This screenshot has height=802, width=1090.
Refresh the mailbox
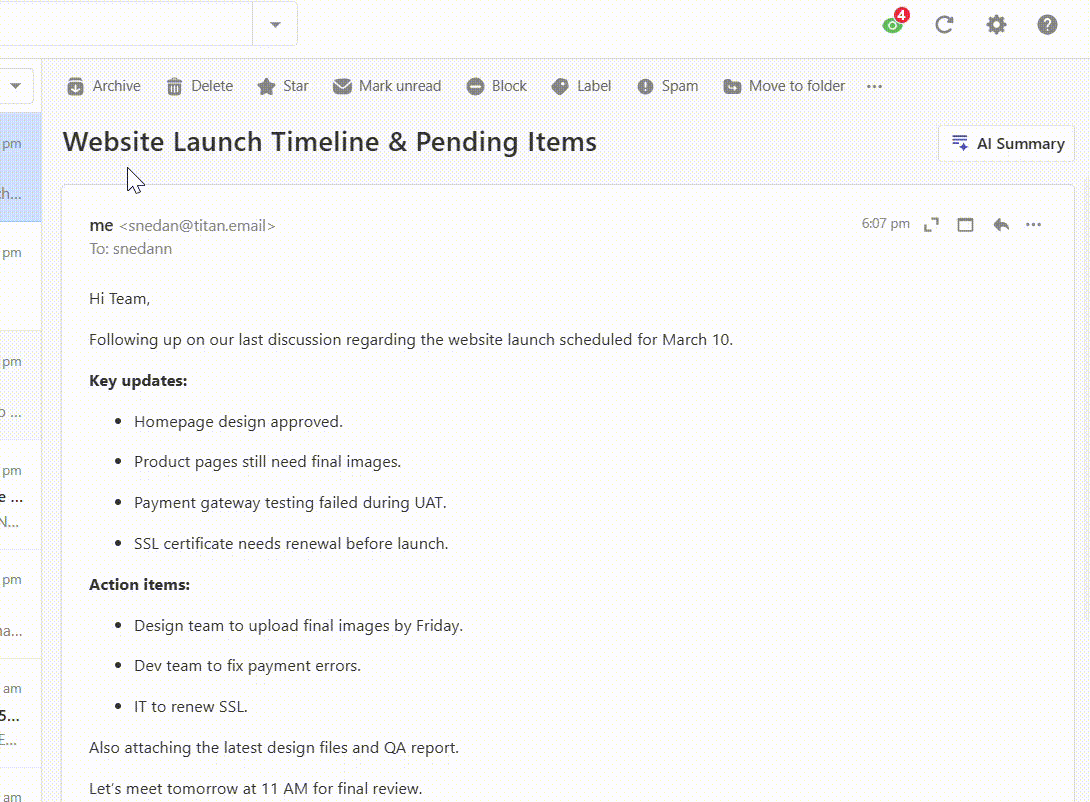tap(944, 25)
